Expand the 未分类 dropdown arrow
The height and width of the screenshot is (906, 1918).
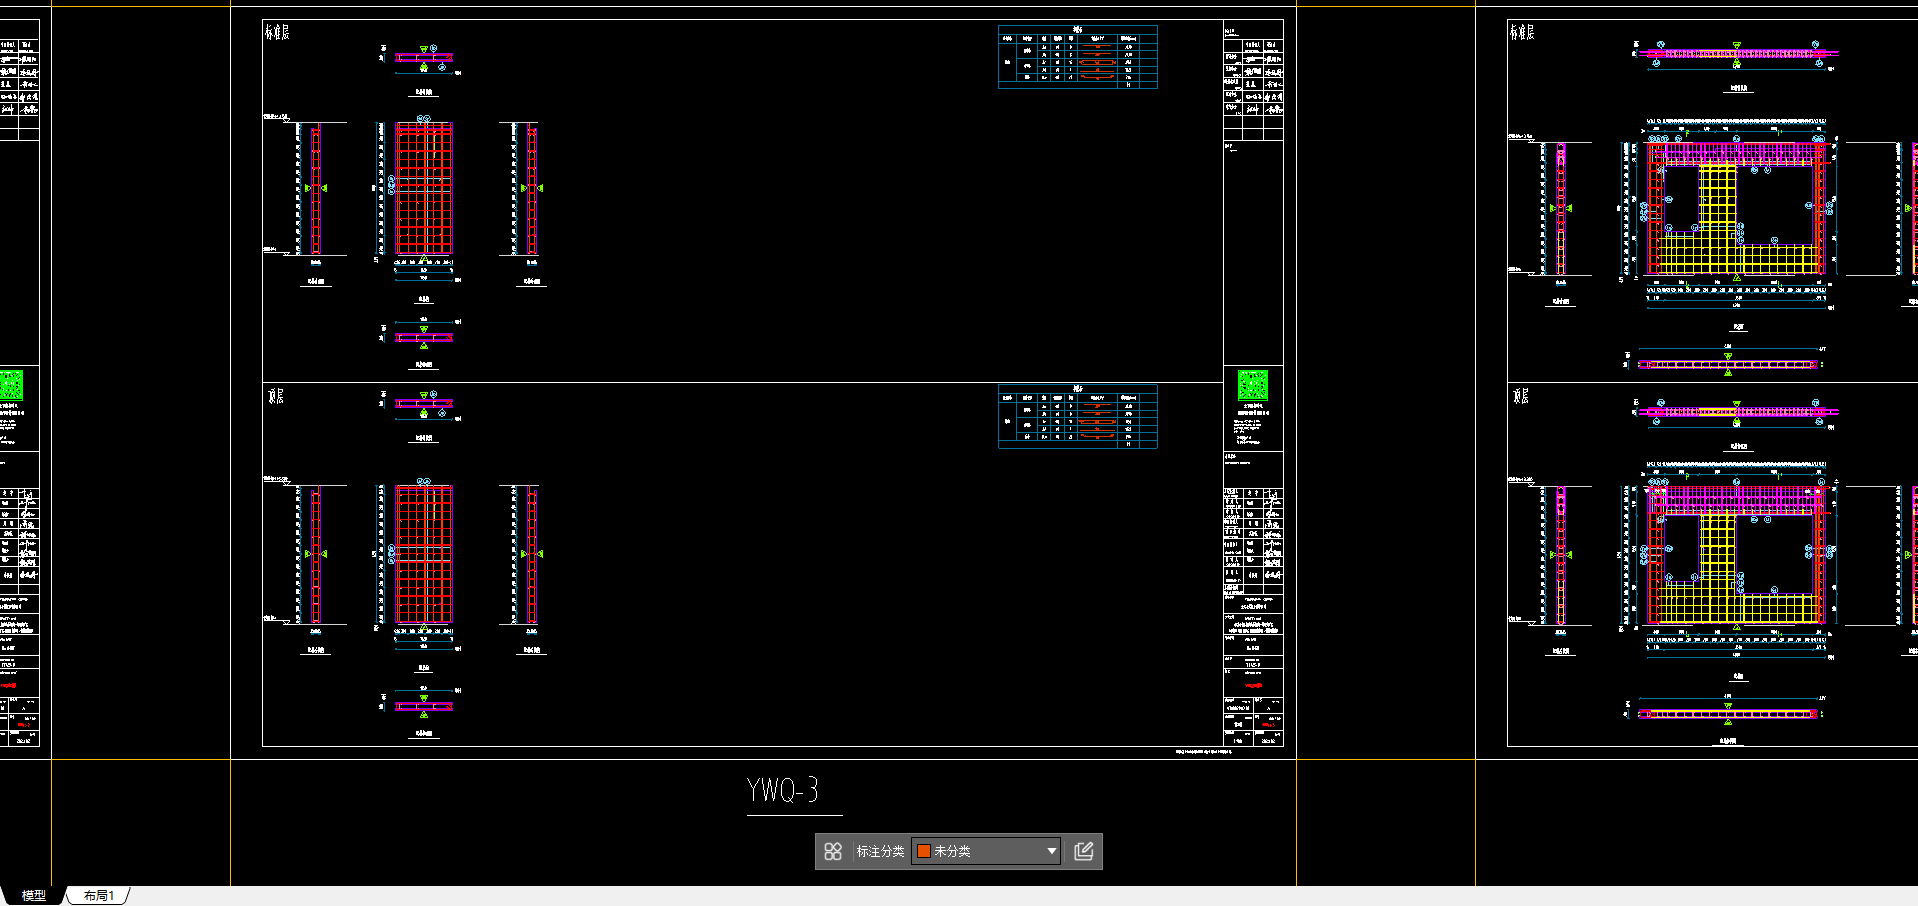click(x=1051, y=851)
